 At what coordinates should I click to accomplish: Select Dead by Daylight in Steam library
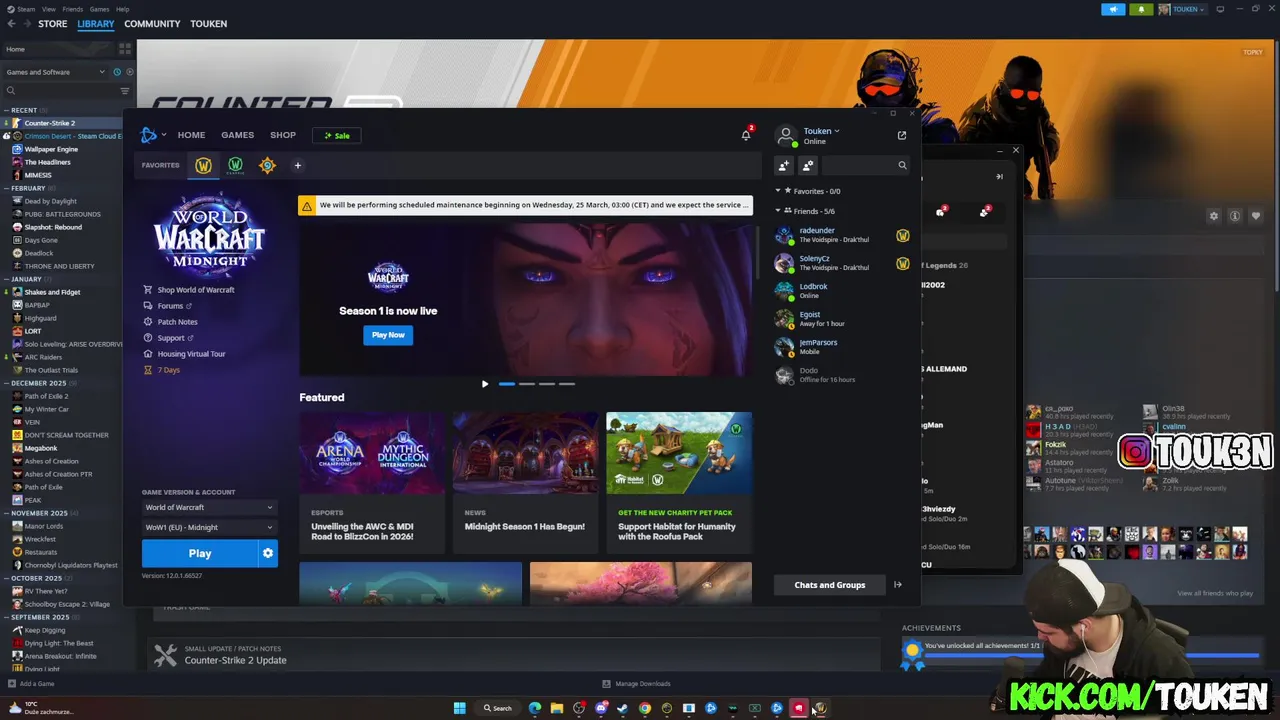[50, 201]
